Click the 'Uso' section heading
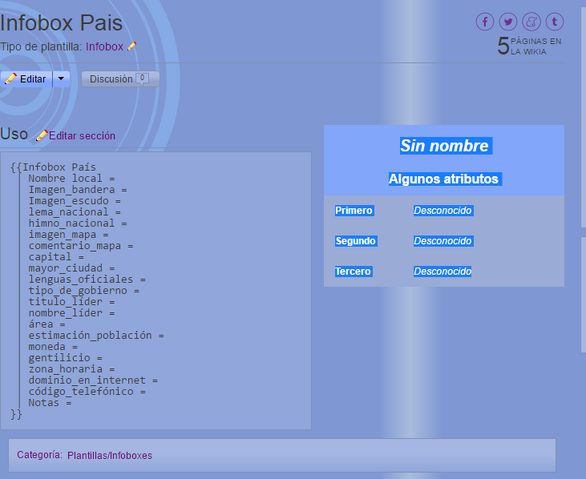Image resolution: width=586 pixels, height=479 pixels. pos(14,134)
